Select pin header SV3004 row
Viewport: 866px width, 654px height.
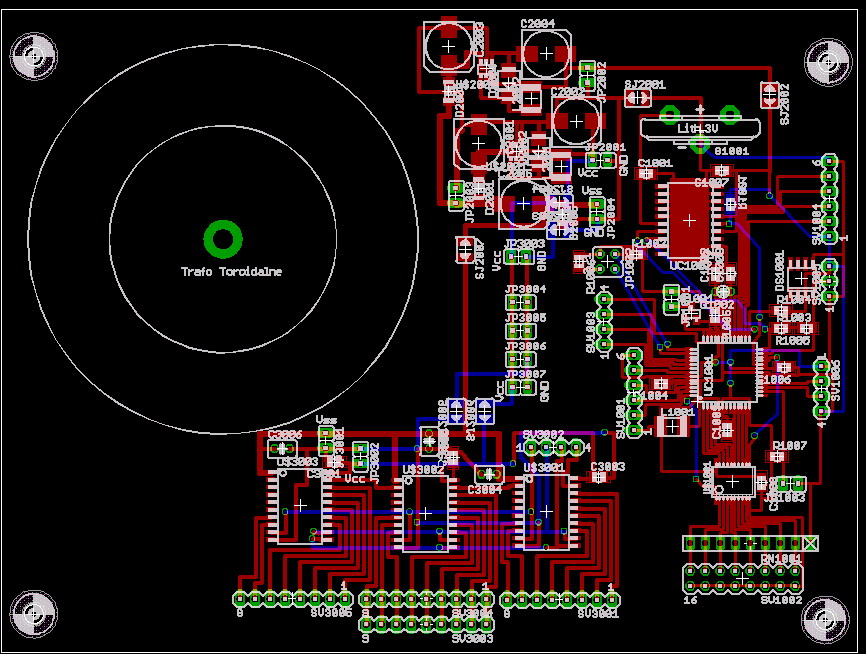tap(426, 599)
